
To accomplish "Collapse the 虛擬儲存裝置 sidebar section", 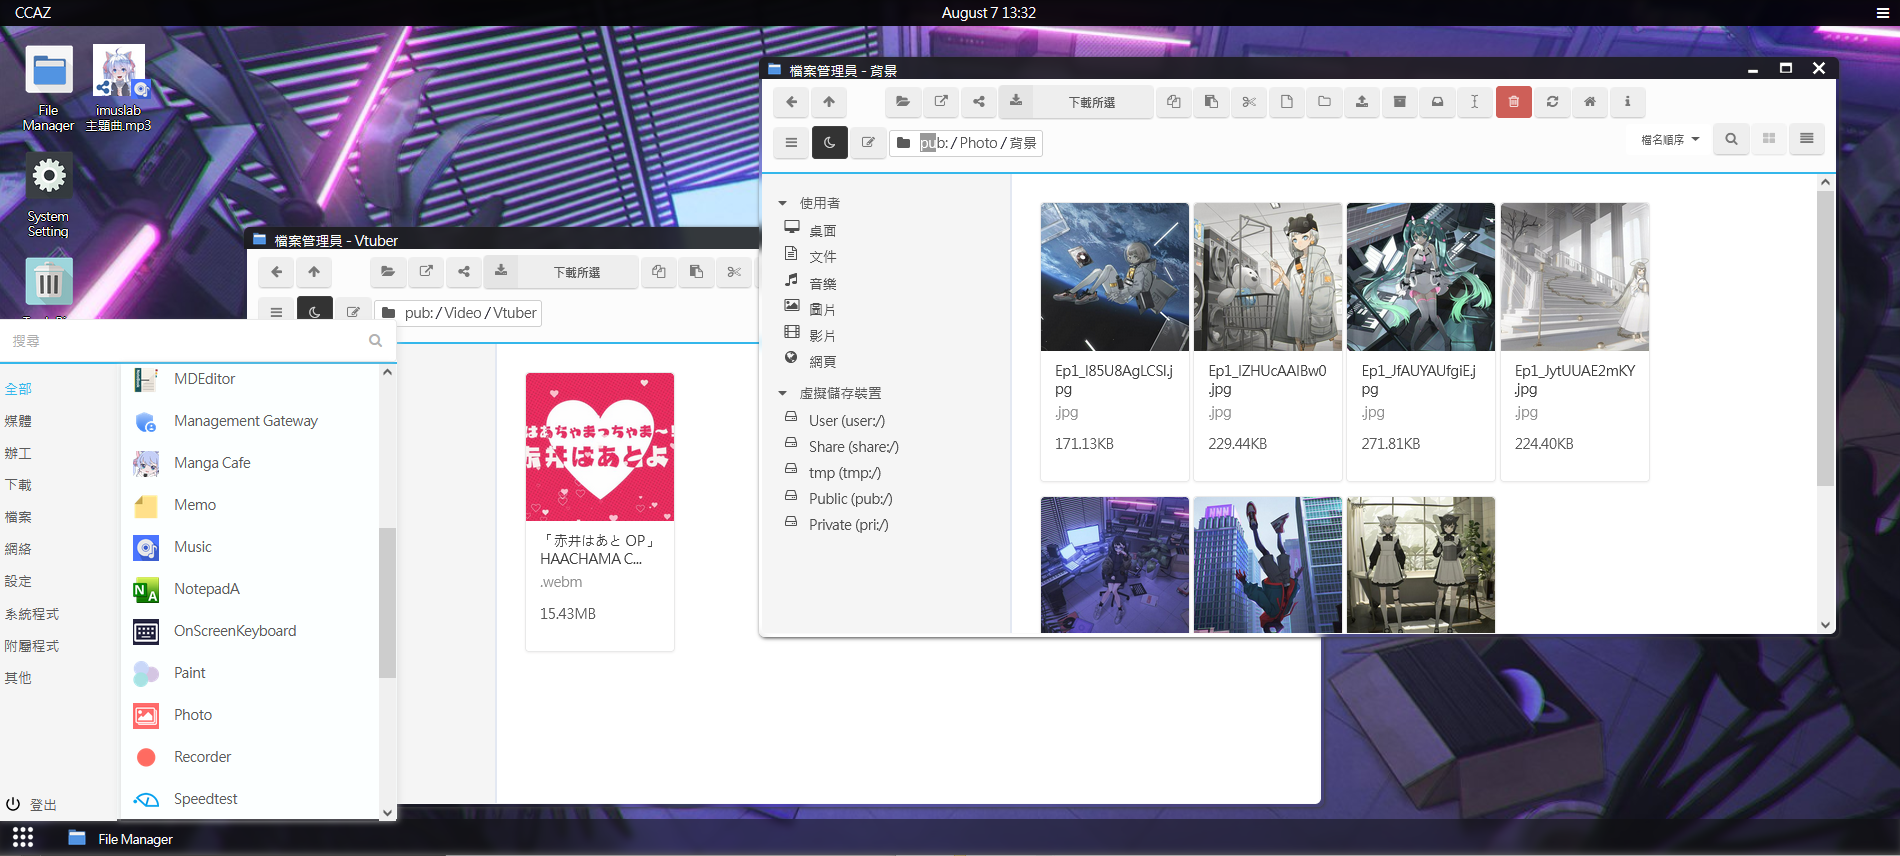I will point(783,393).
